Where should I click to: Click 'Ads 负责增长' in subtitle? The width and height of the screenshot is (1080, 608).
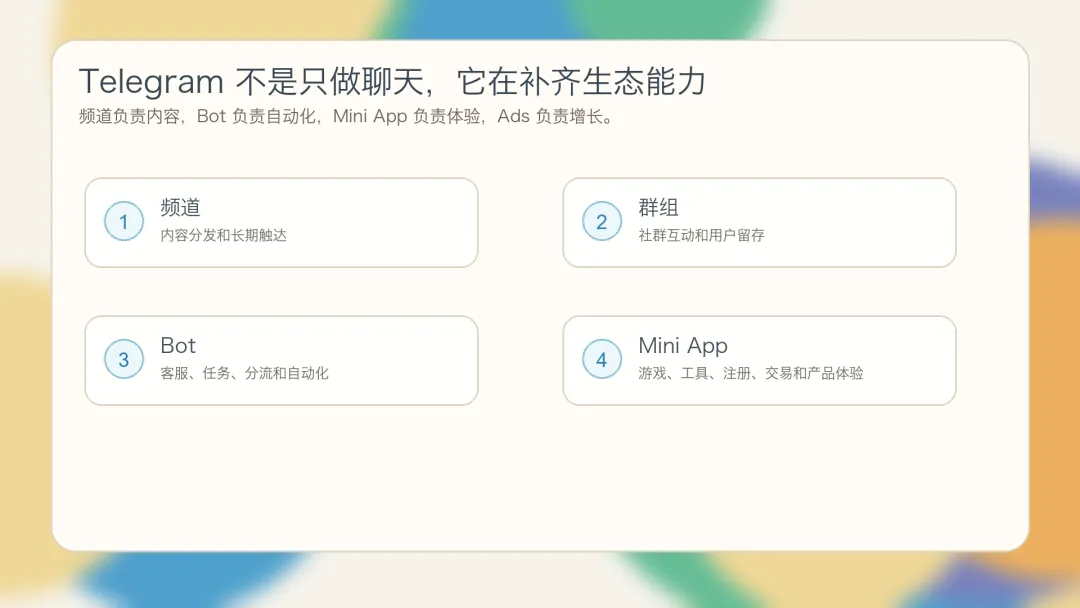coord(550,116)
